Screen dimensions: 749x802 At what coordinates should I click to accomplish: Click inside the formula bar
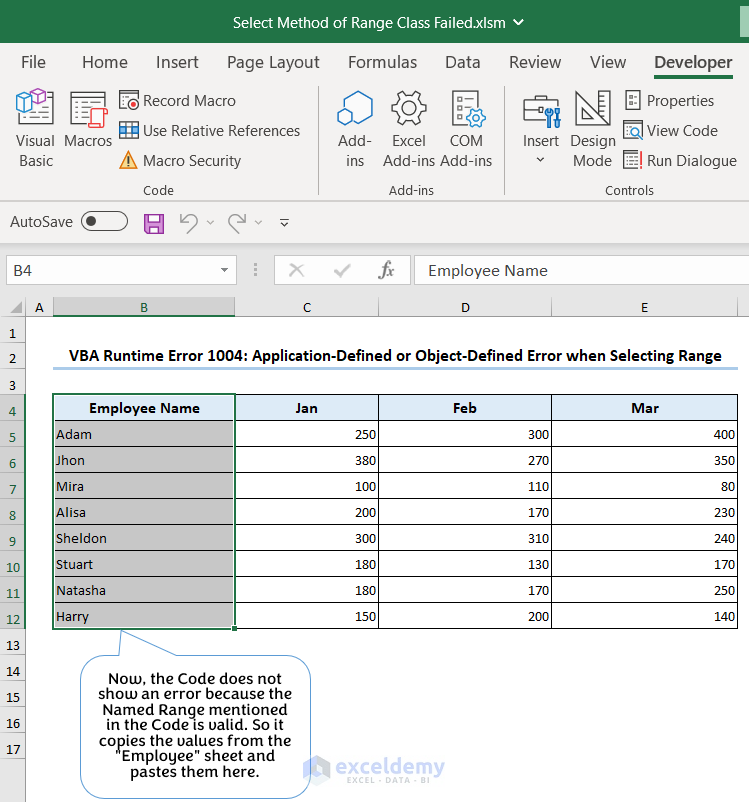click(580, 270)
